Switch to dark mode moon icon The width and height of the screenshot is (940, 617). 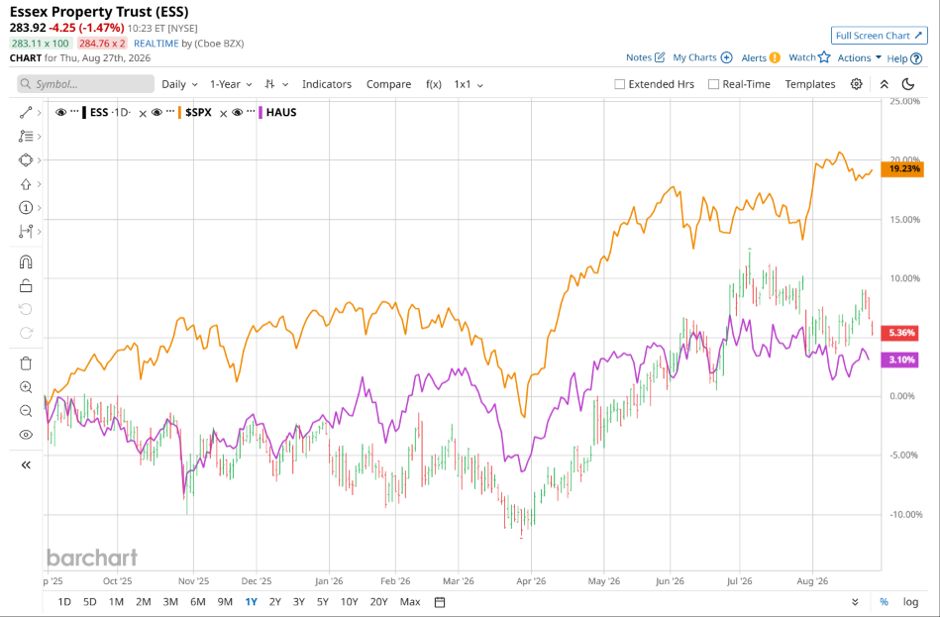tap(908, 84)
